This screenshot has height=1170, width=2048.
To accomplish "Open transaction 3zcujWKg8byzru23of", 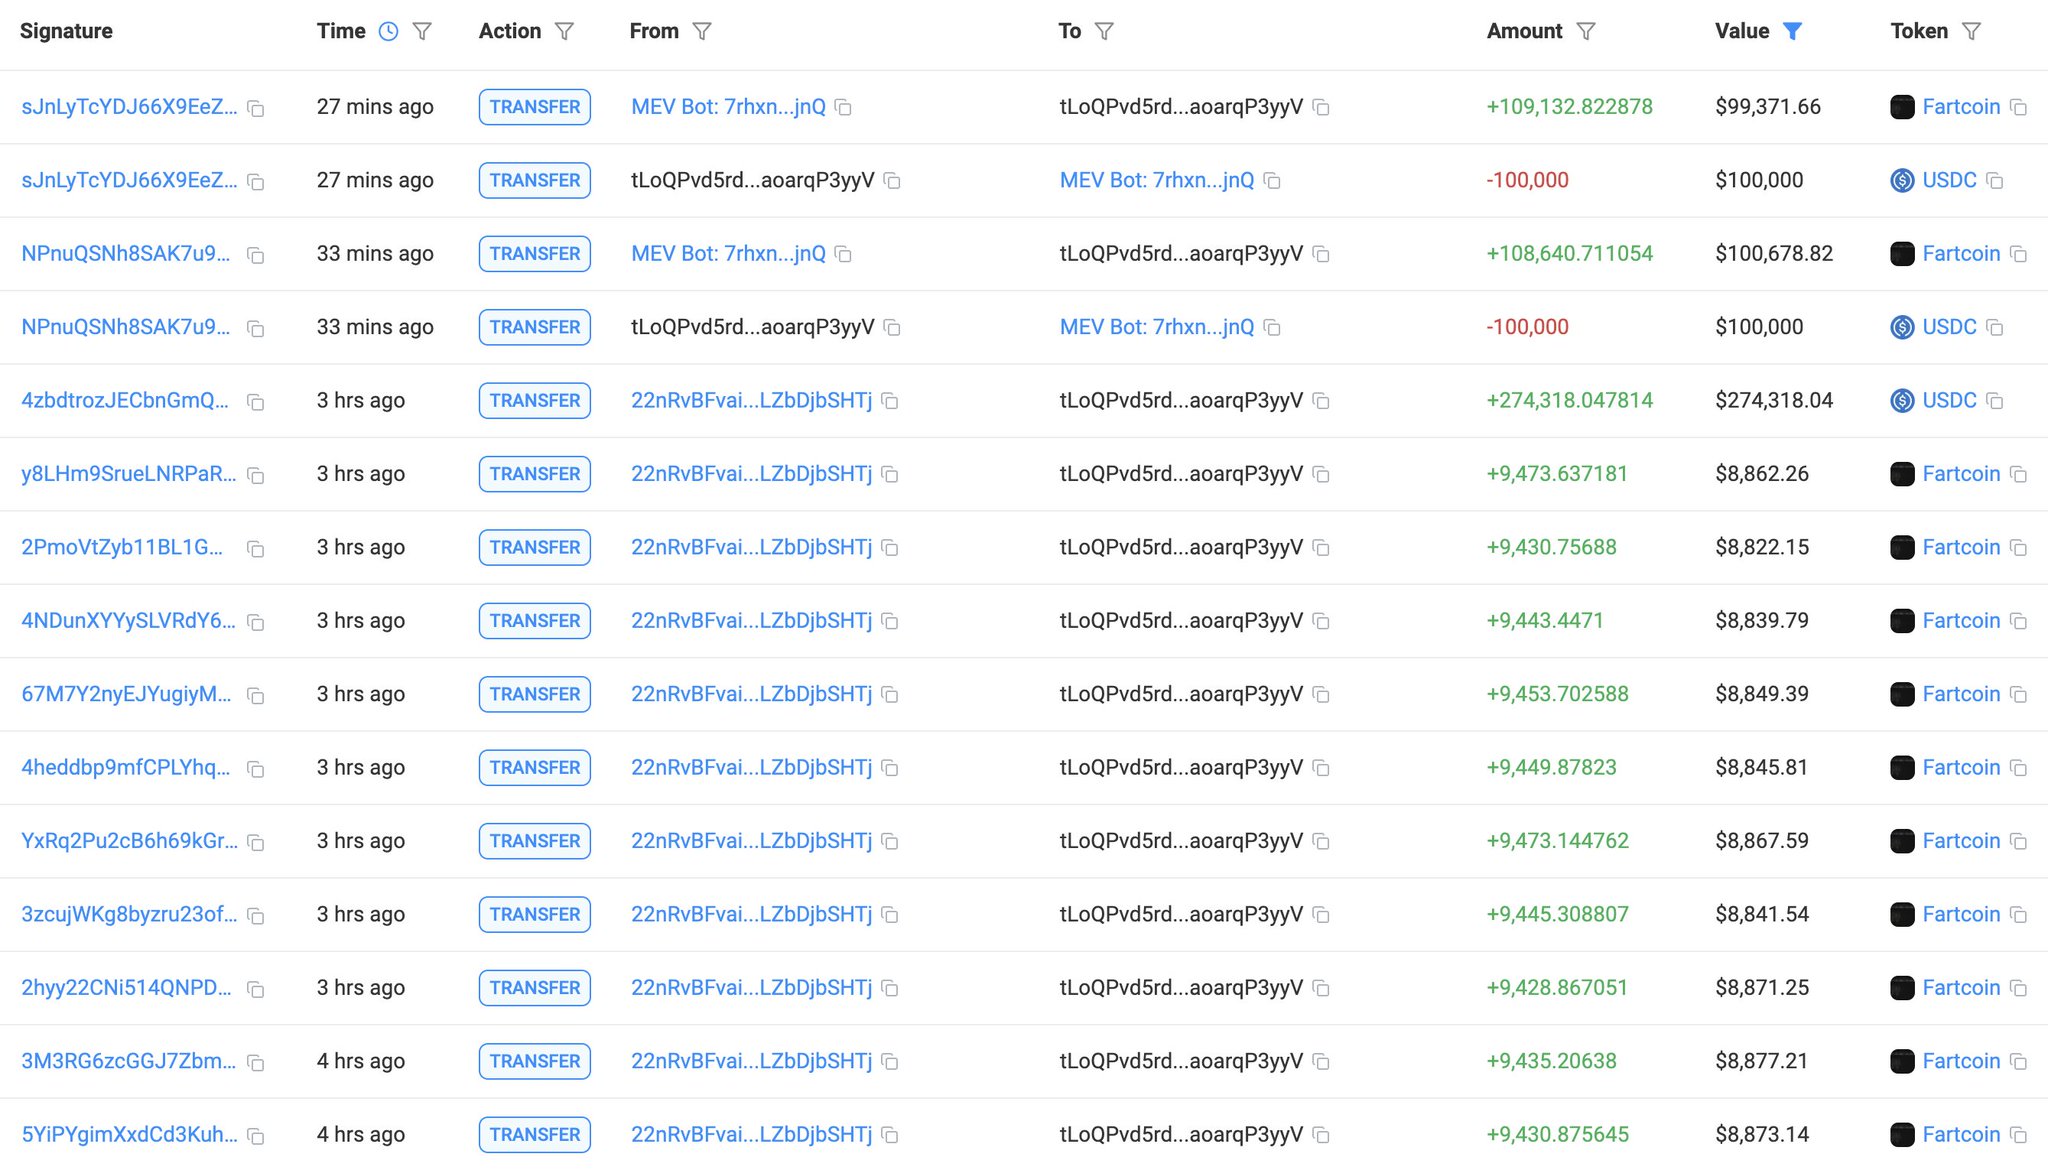I will (130, 914).
